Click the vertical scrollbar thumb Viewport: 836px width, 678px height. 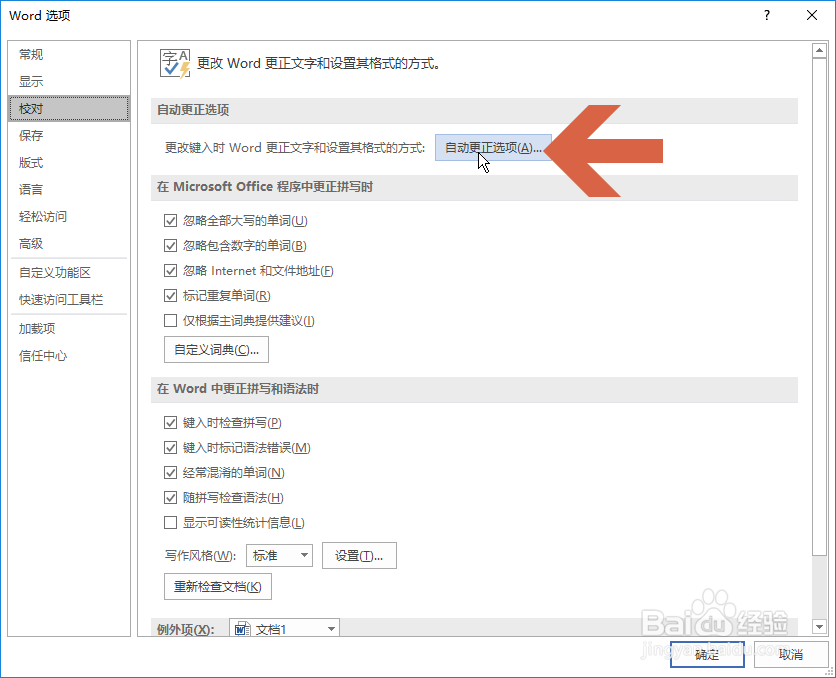(x=819, y=306)
